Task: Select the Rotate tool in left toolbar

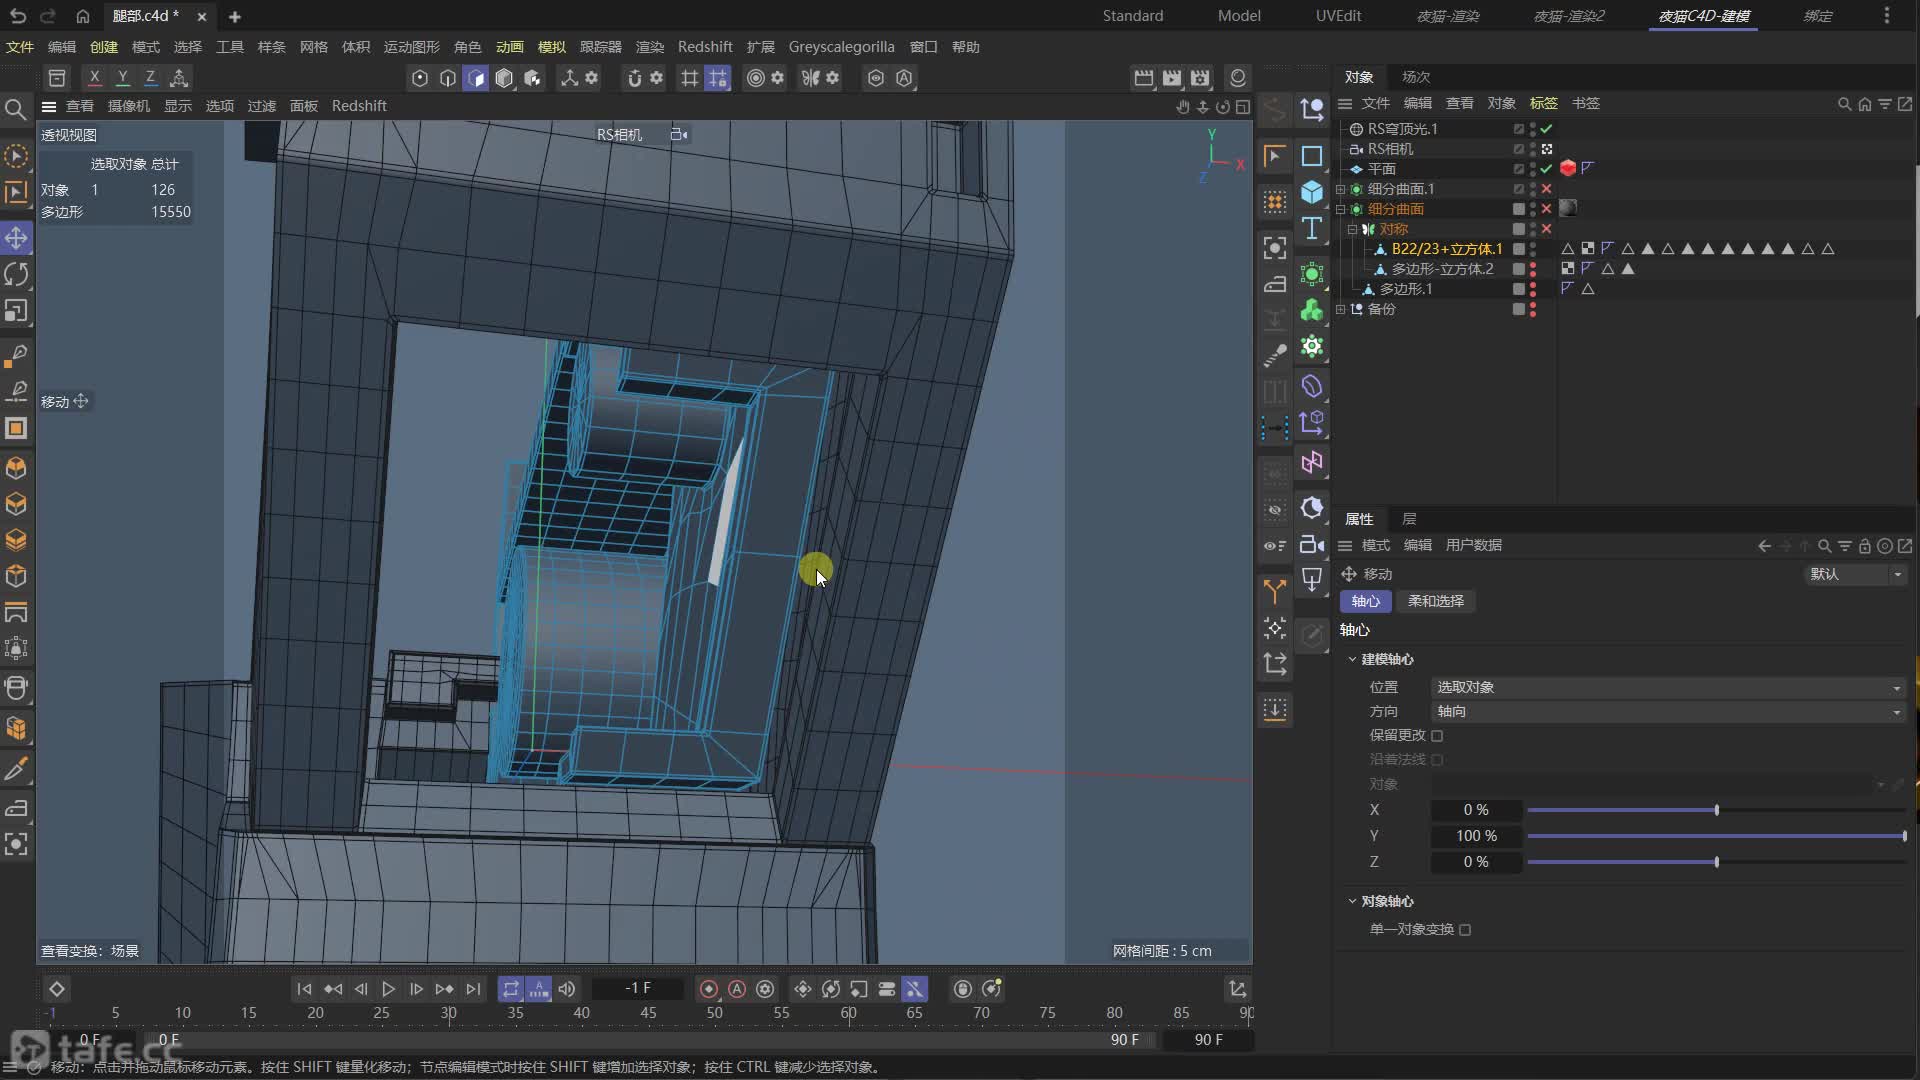Action: [16, 274]
